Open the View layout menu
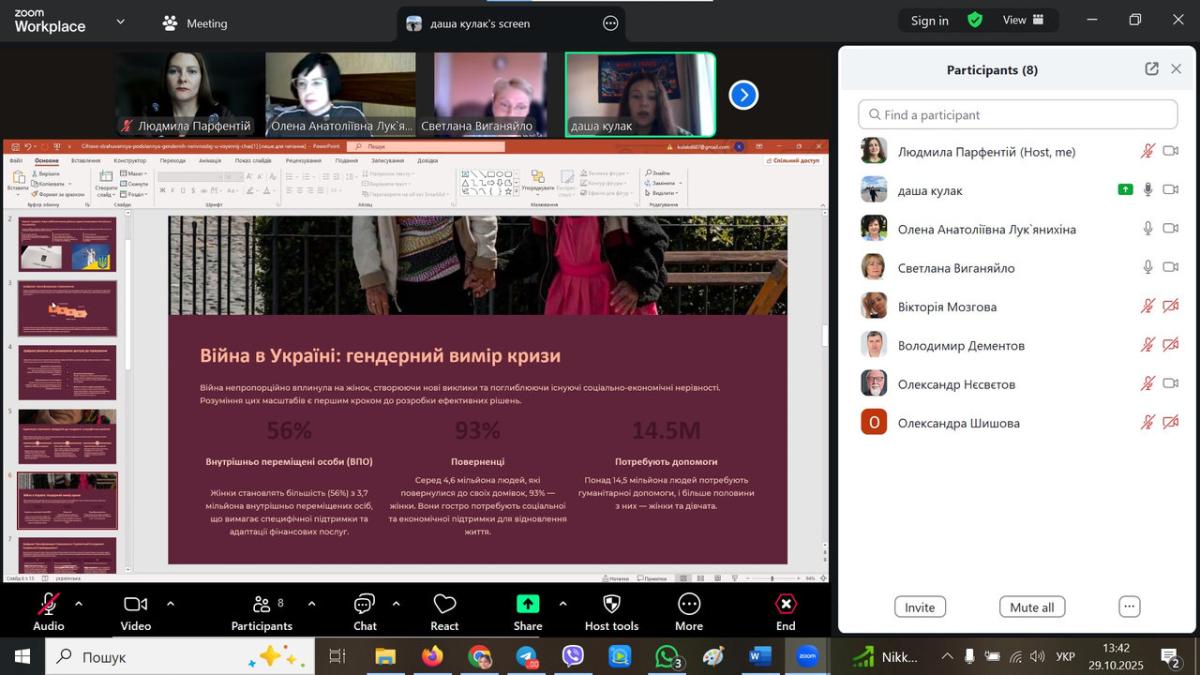The width and height of the screenshot is (1200, 675). pyautogui.click(x=1023, y=20)
